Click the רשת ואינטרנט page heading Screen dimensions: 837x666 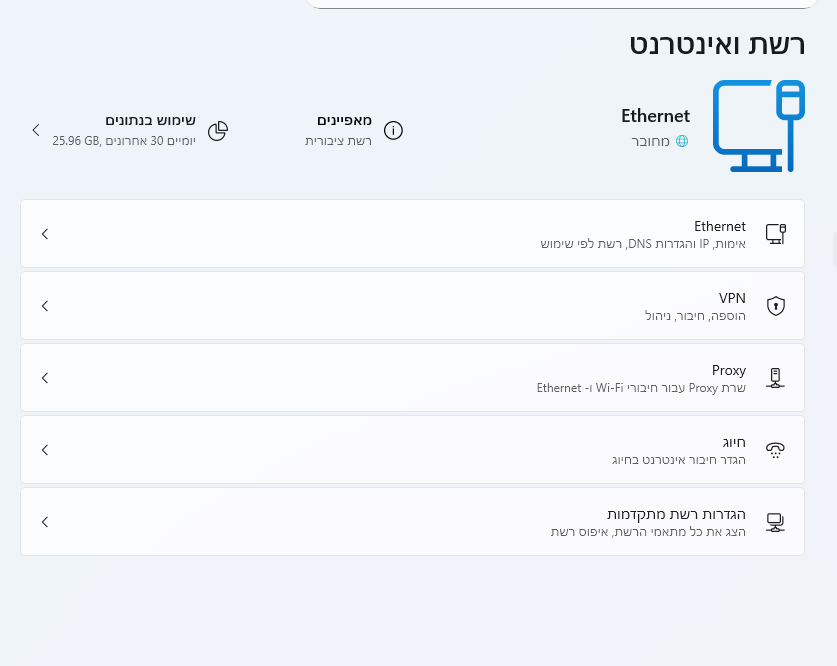[717, 44]
